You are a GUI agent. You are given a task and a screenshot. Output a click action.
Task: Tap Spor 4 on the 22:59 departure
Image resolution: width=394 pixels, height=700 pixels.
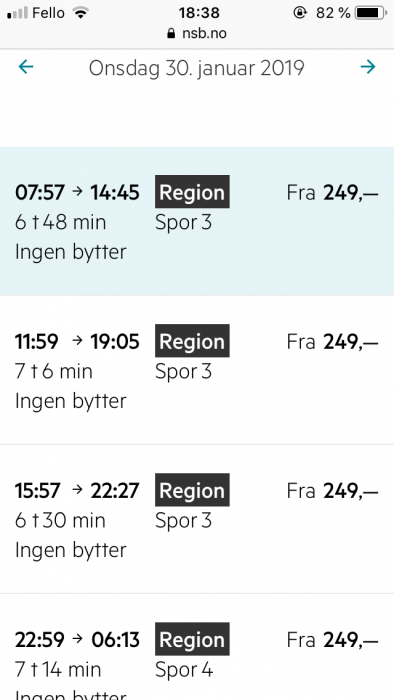[184, 670]
